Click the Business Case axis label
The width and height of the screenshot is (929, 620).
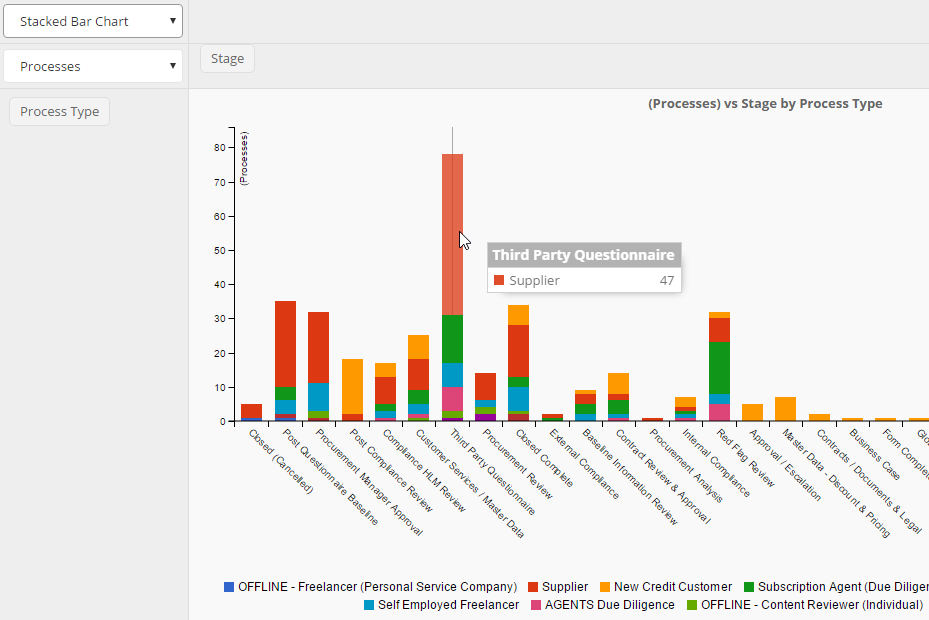click(874, 455)
